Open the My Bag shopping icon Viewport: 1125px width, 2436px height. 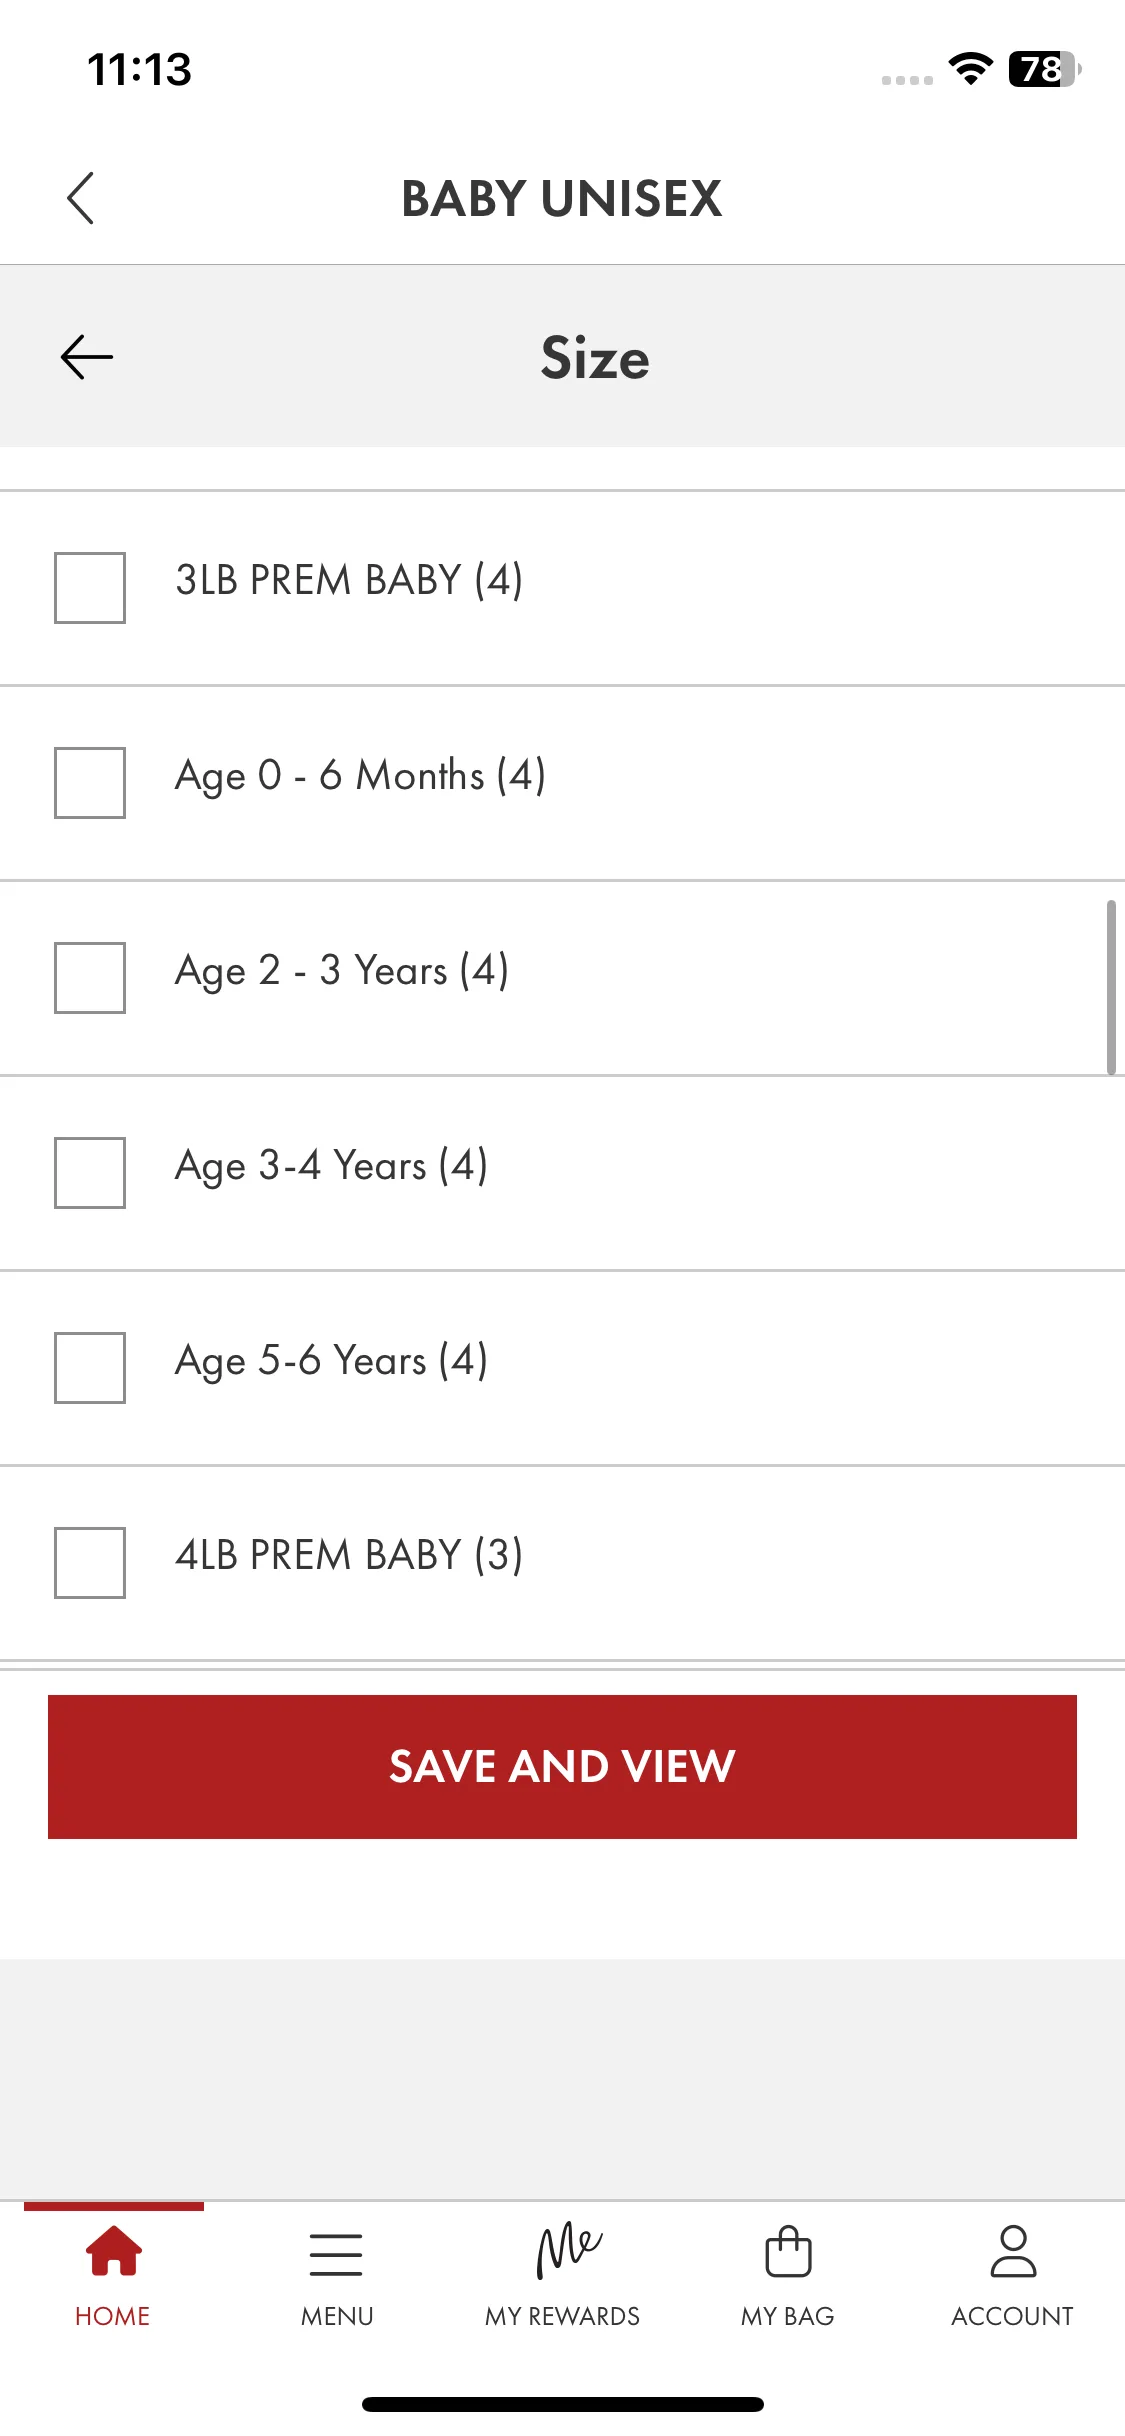(x=788, y=2251)
